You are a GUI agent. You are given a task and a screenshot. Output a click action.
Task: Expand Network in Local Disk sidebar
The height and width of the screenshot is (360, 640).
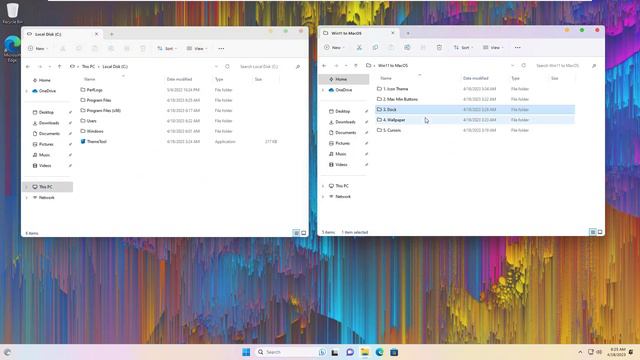(27, 198)
